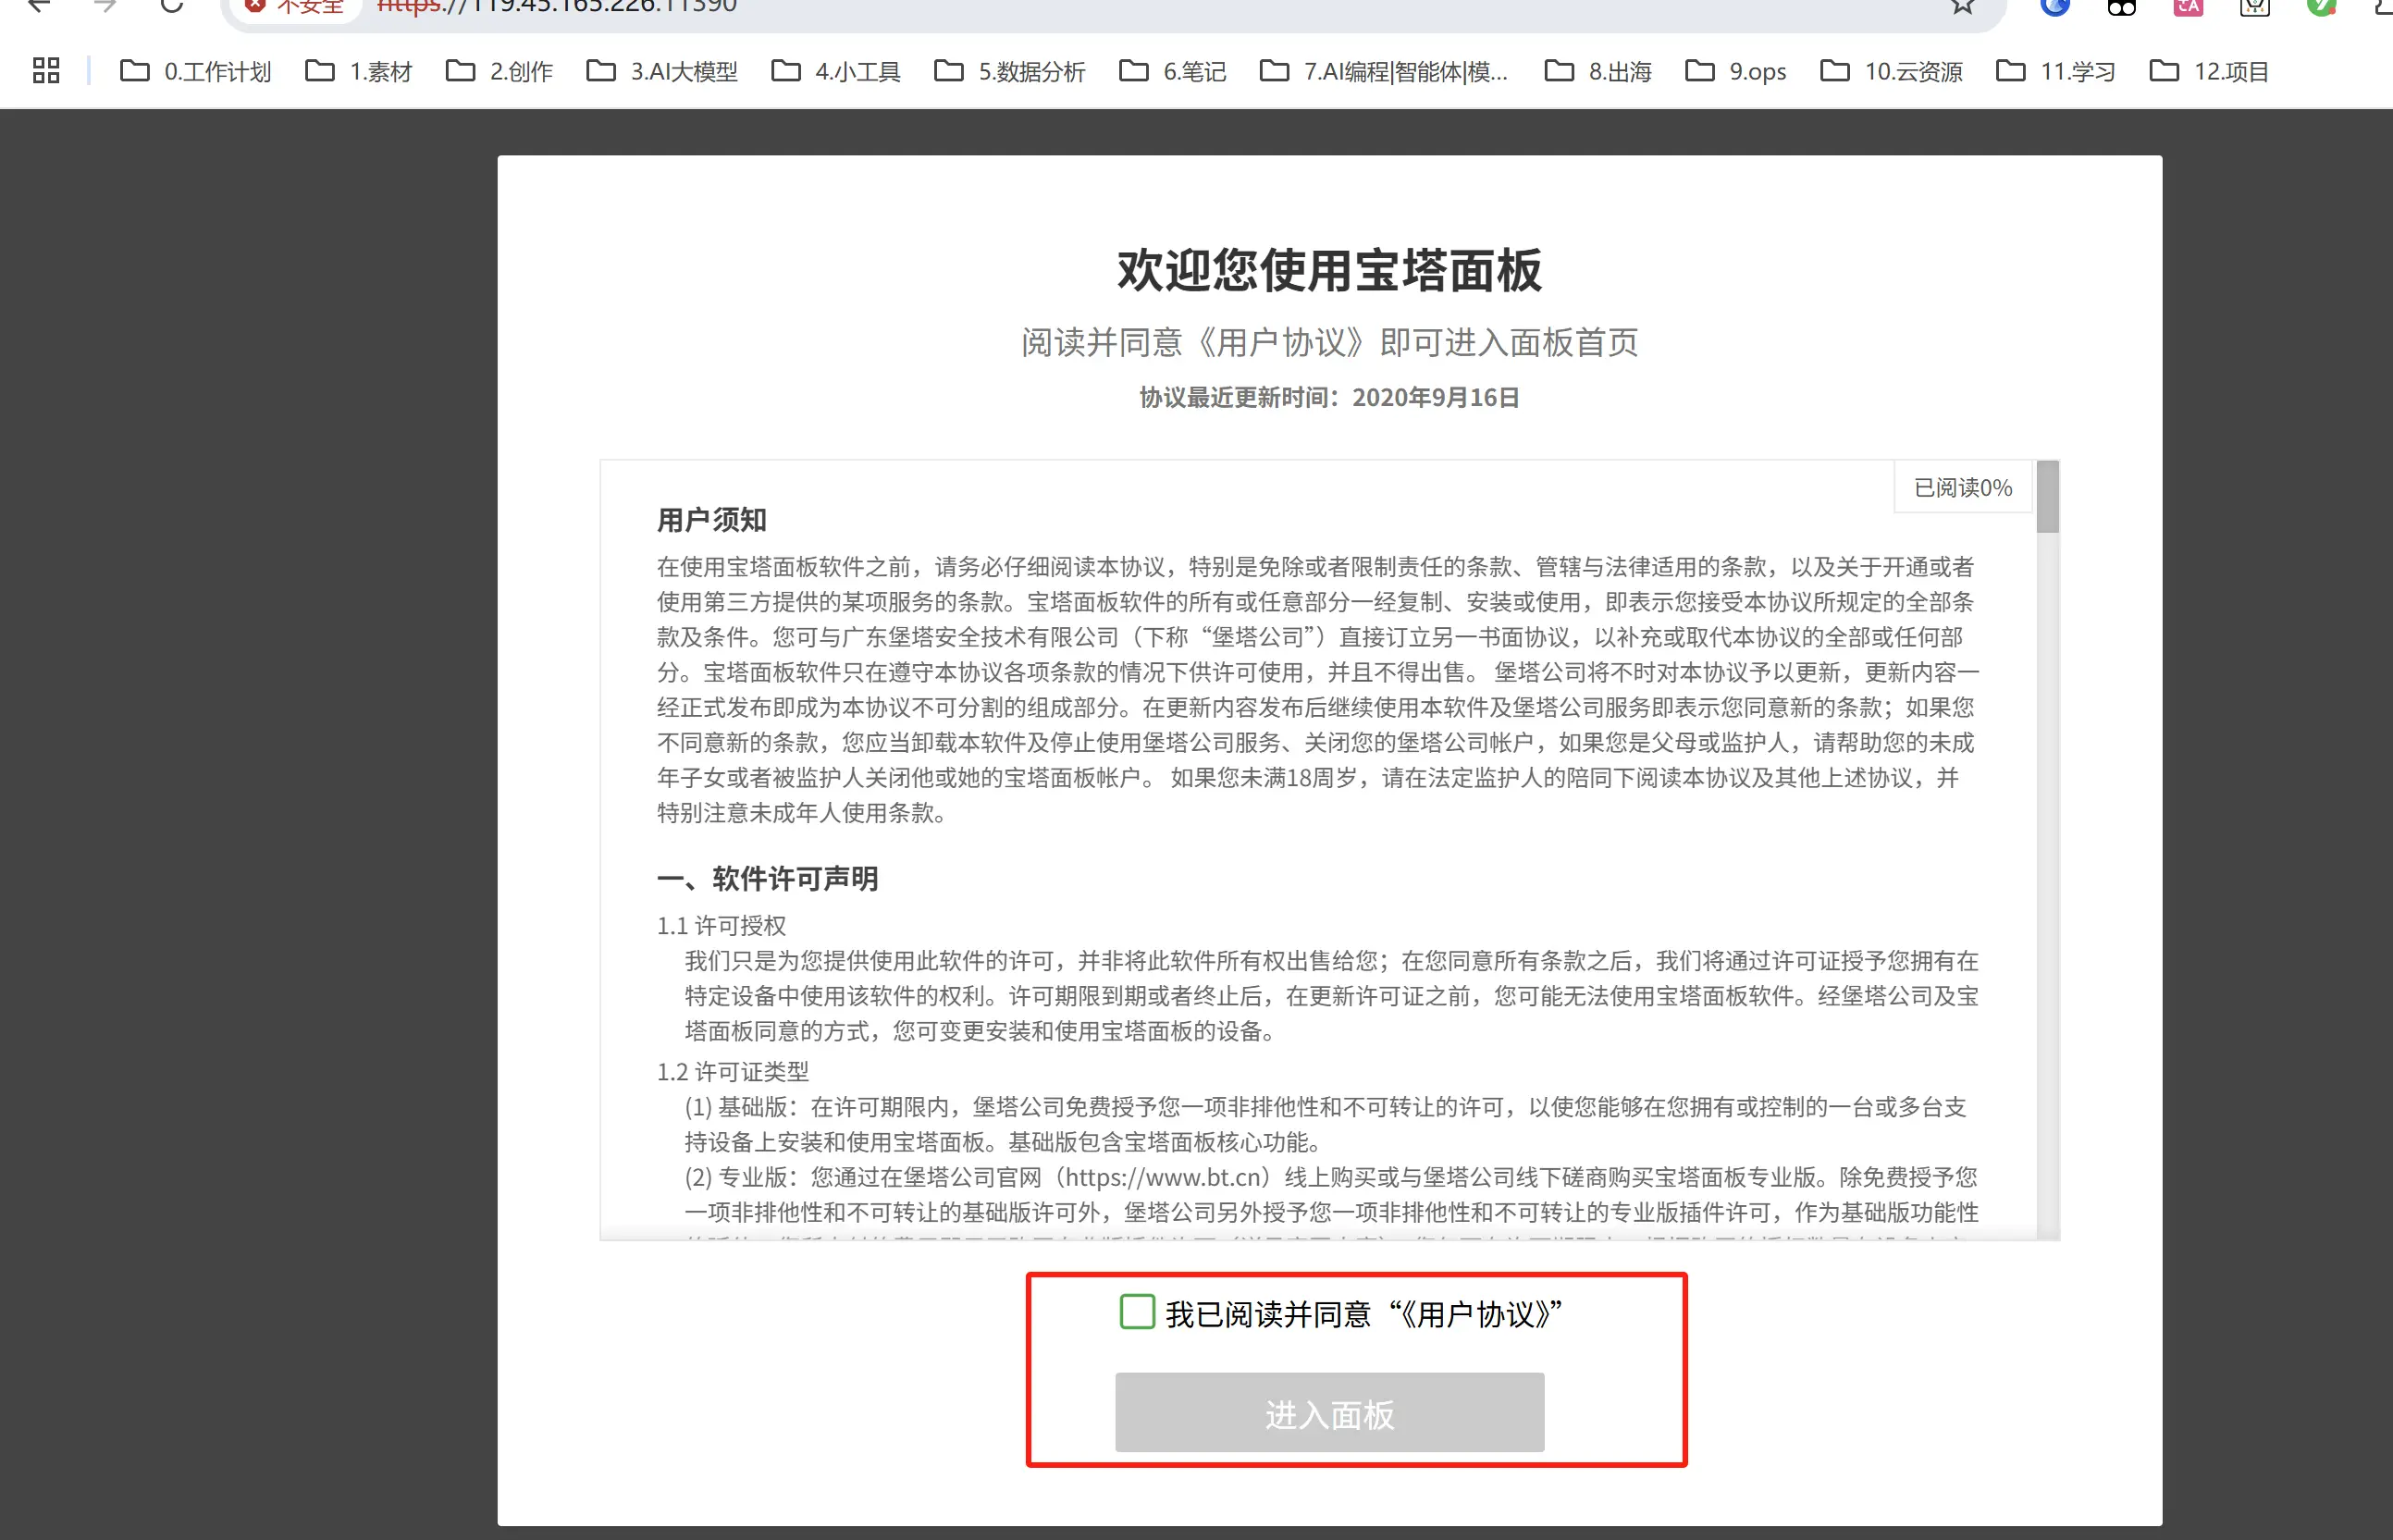Click the 欢迎您使用宝塔面板 title
The image size is (2393, 1540).
1329,270
